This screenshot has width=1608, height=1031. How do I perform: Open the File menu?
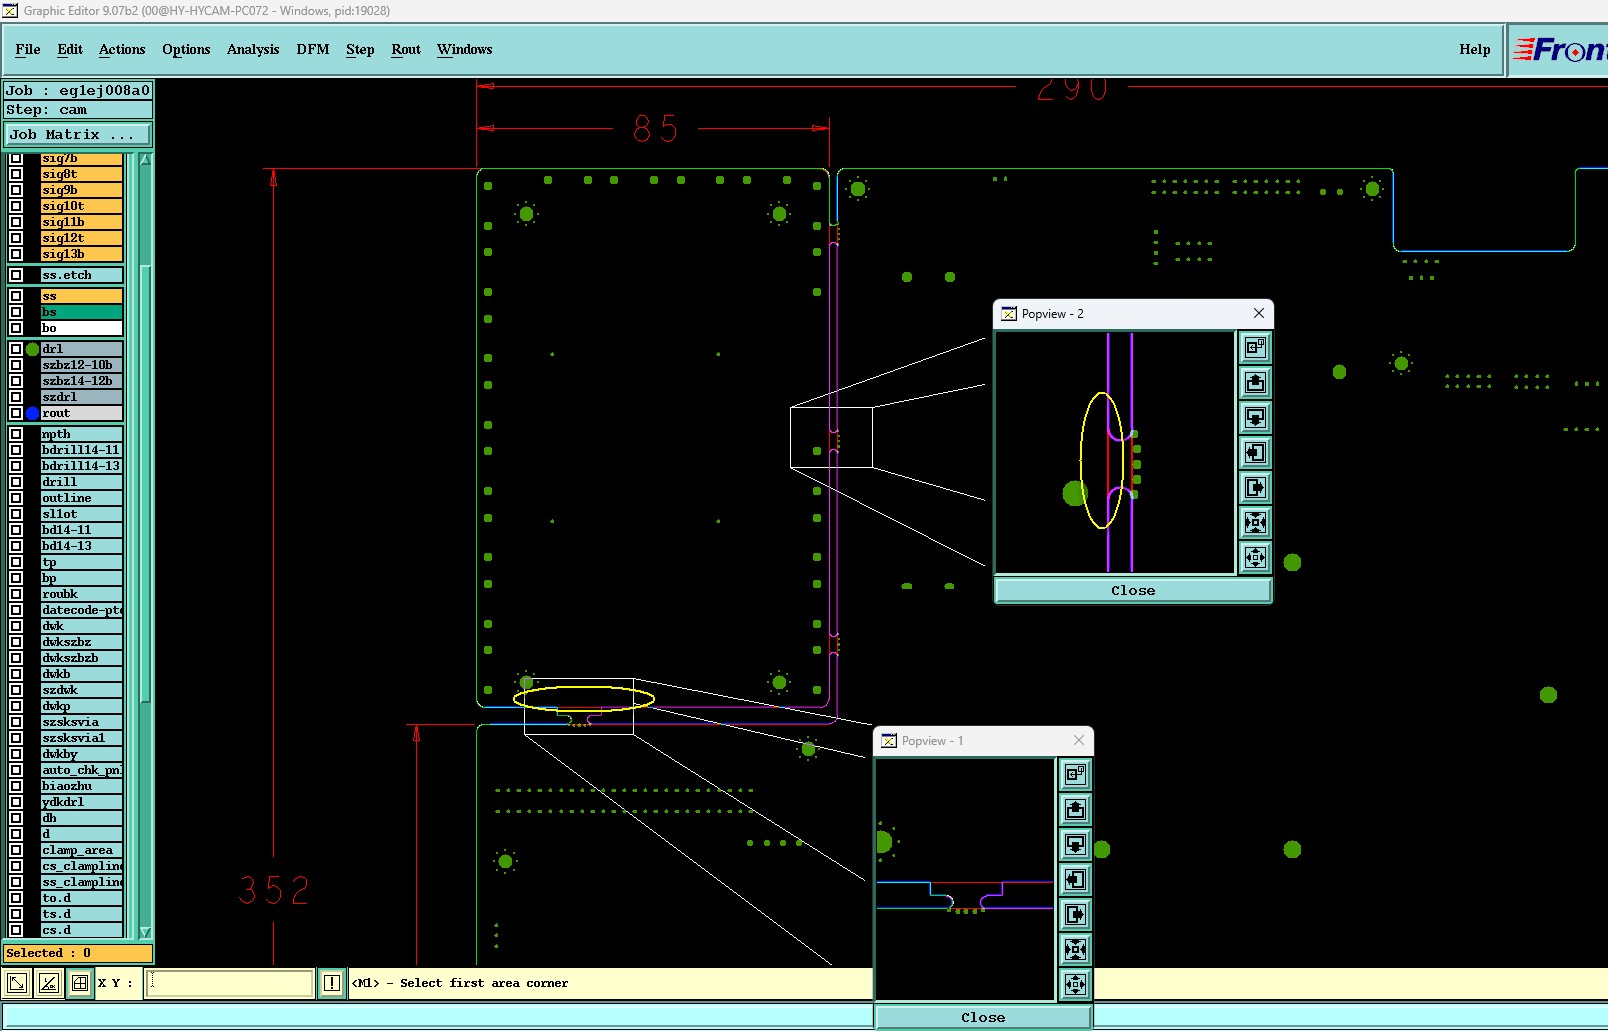[x=28, y=49]
